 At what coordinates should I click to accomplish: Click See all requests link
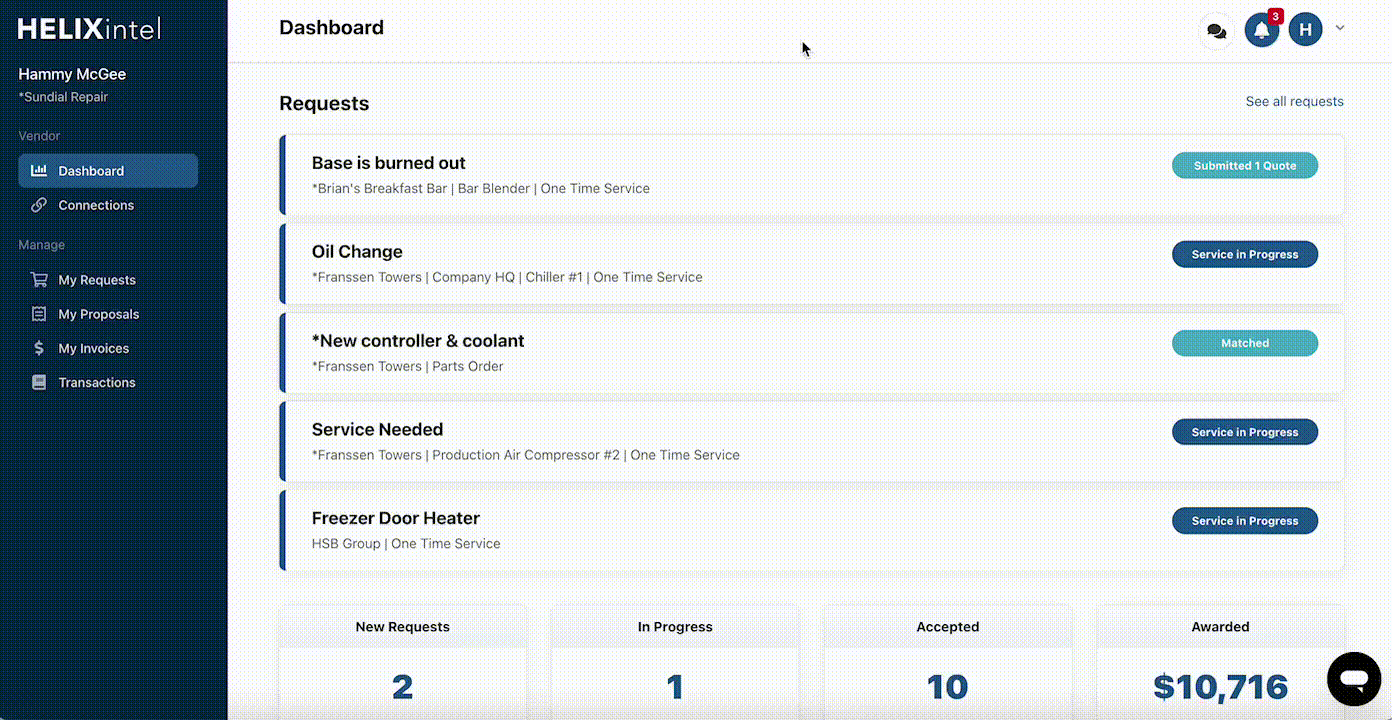click(x=1294, y=101)
